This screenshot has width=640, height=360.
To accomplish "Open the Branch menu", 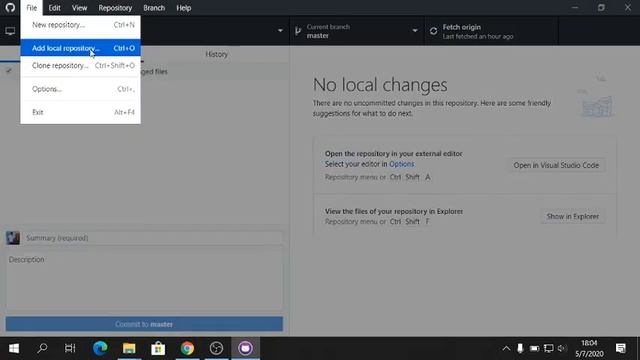I will (x=154, y=8).
